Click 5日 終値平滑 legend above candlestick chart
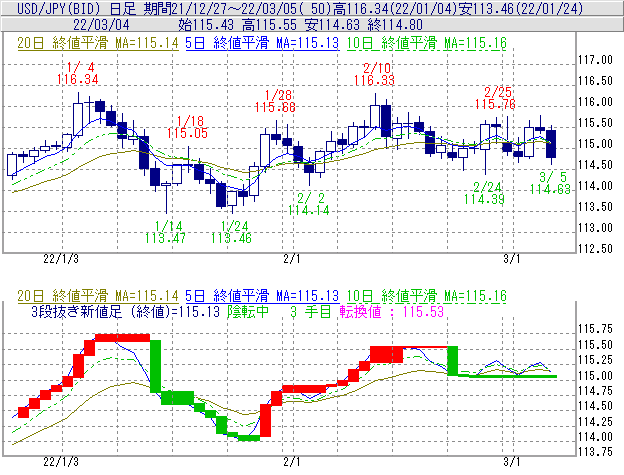Image resolution: width=624 pixels, height=475 pixels. coord(262,43)
